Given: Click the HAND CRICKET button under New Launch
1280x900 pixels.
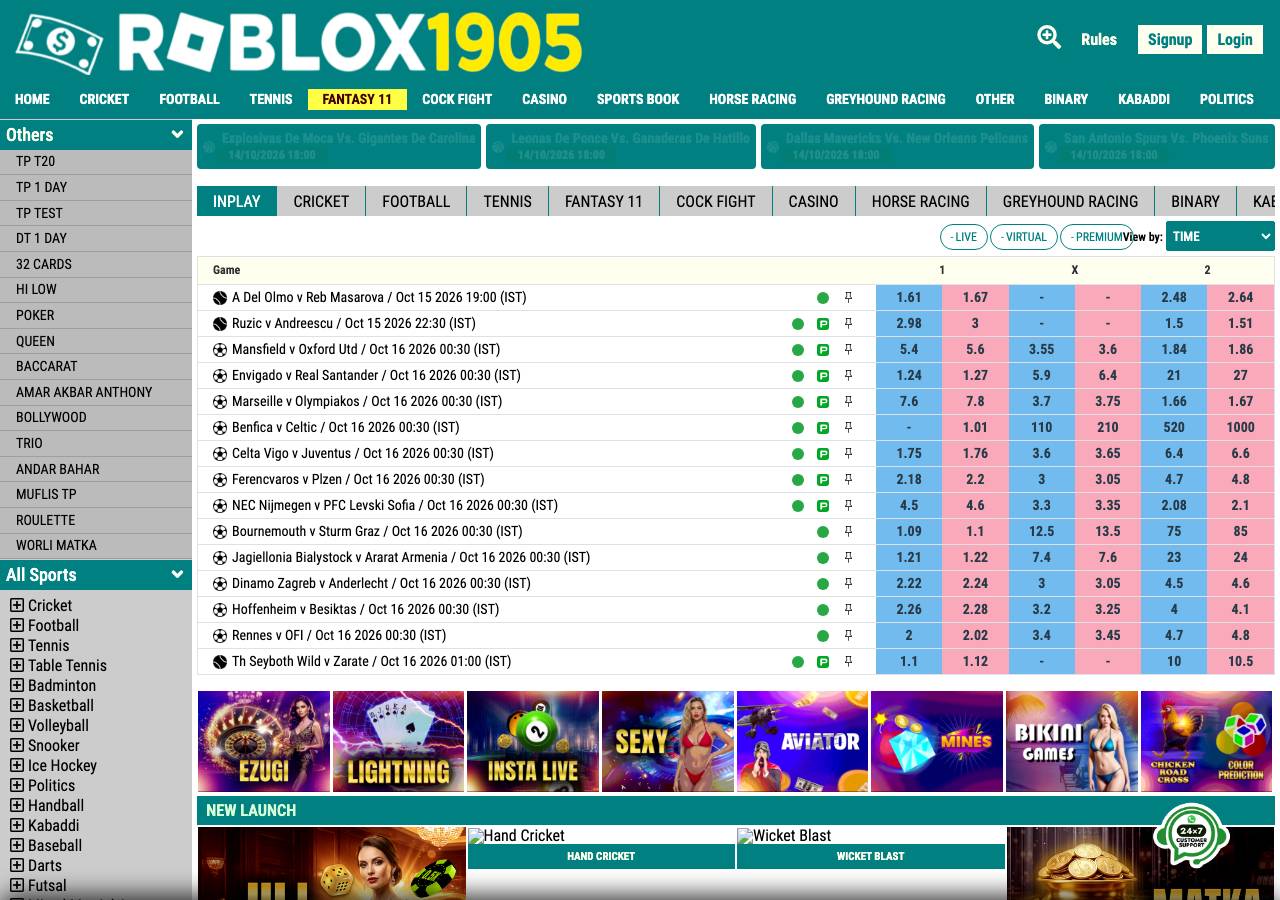Looking at the screenshot, I should tap(601, 856).
